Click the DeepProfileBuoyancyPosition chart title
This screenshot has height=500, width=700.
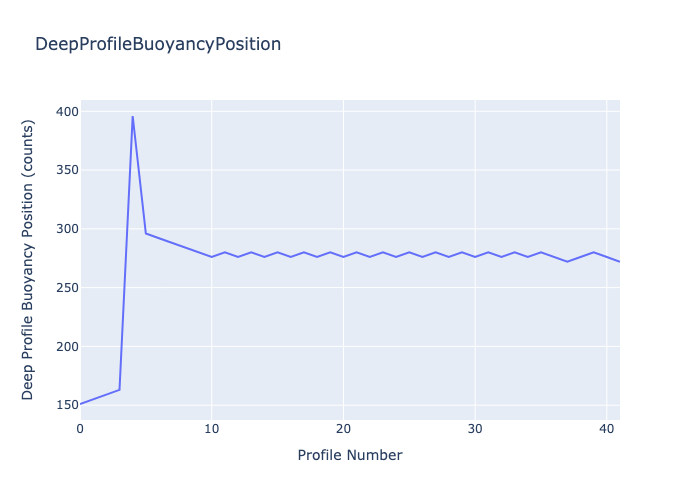pos(158,44)
